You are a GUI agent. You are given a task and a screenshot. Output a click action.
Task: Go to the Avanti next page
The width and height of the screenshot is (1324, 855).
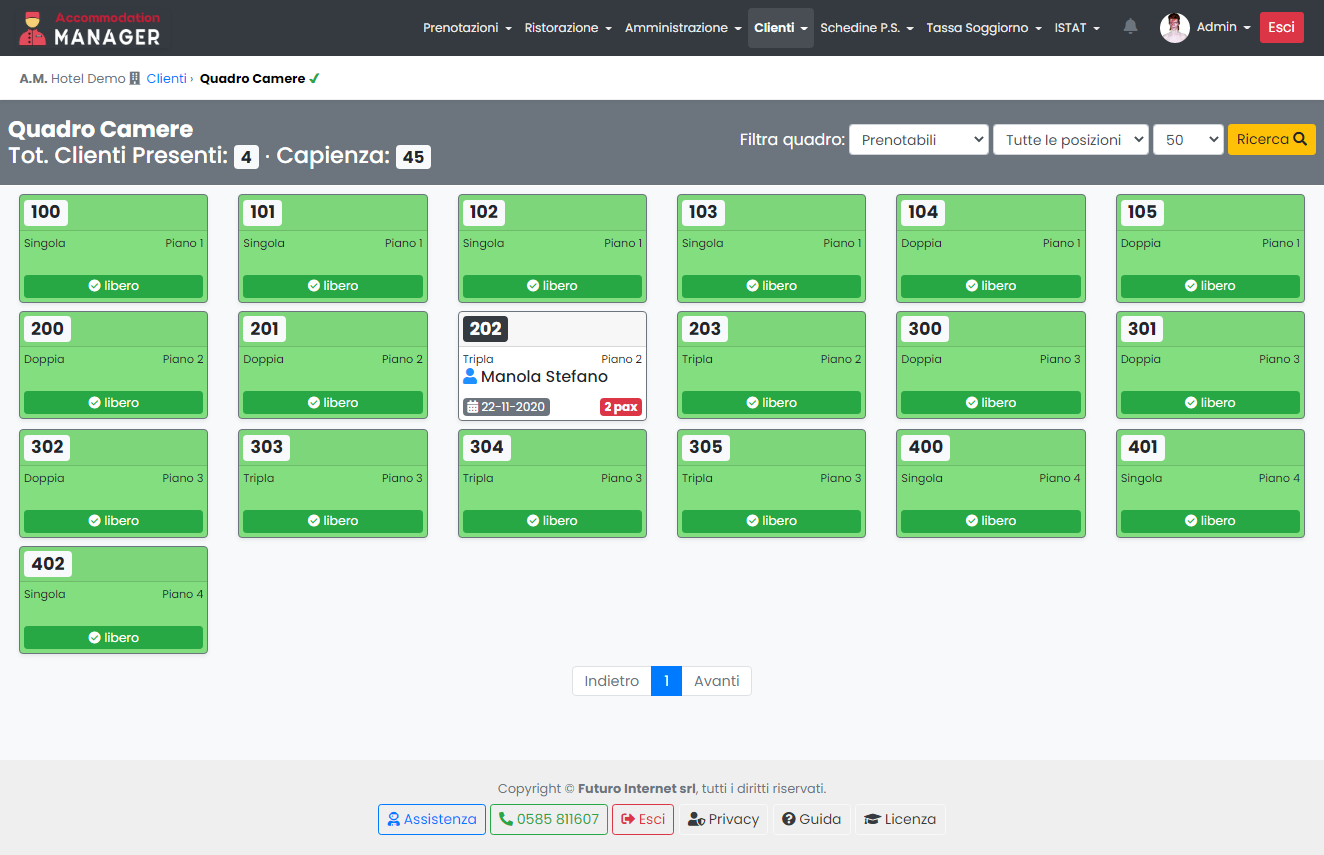click(716, 681)
